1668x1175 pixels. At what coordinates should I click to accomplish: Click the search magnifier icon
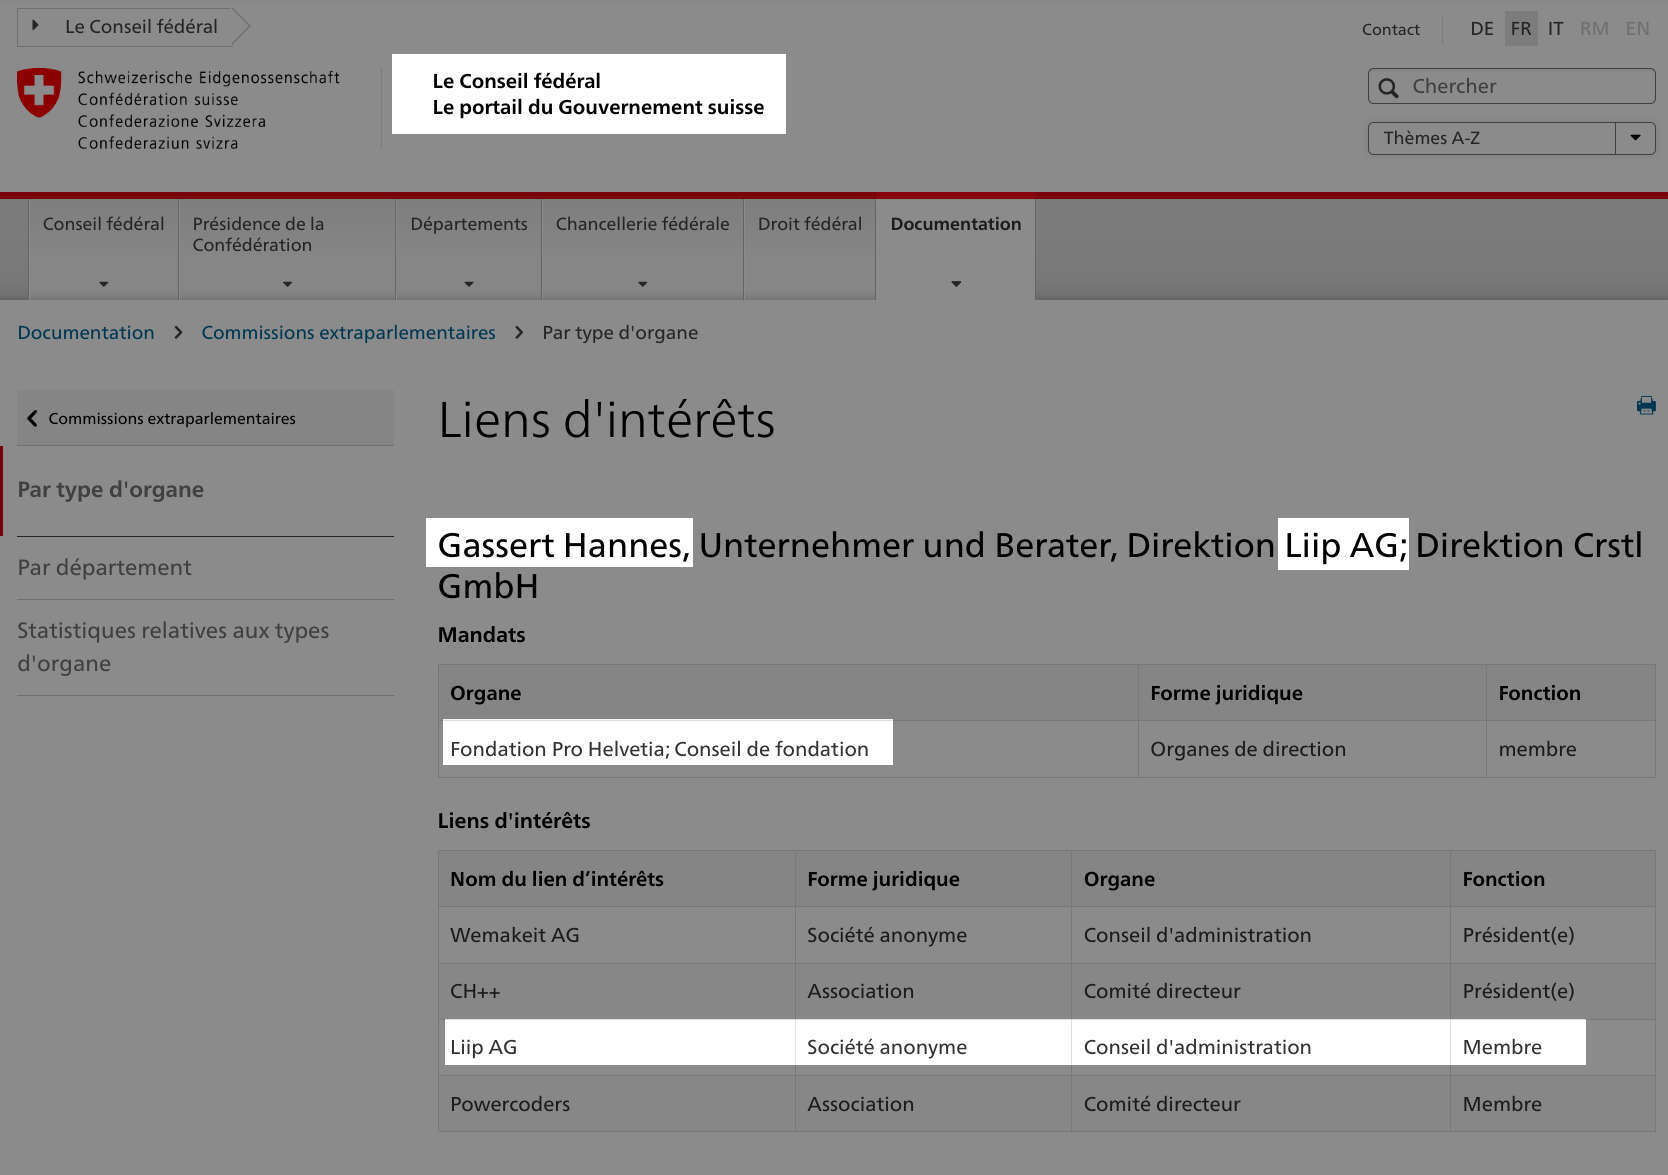pos(1388,87)
